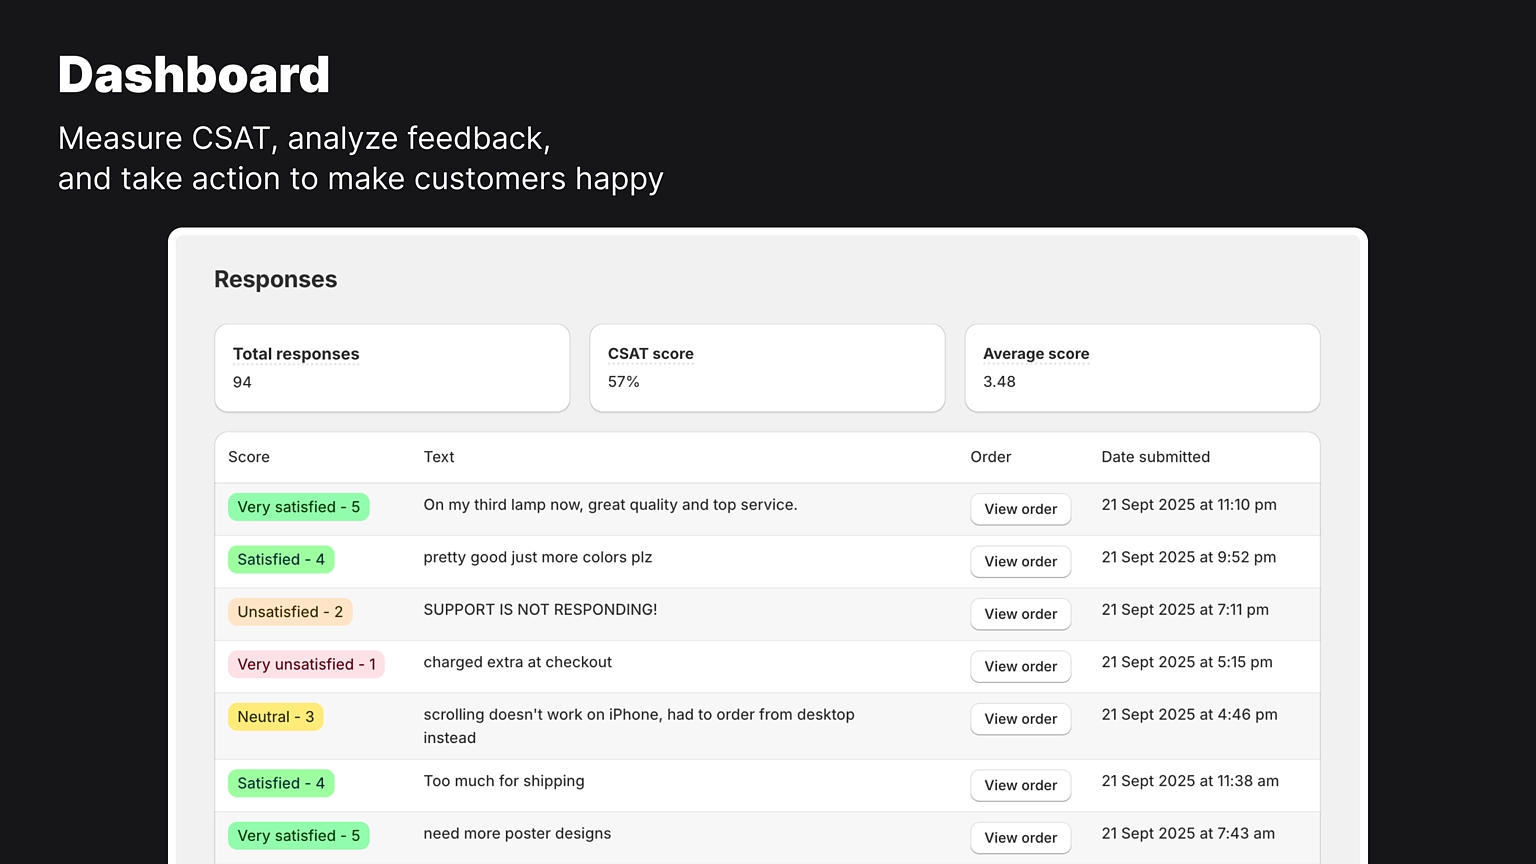Sort the table by the Score column
Image resolution: width=1536 pixels, height=864 pixels.
point(248,457)
